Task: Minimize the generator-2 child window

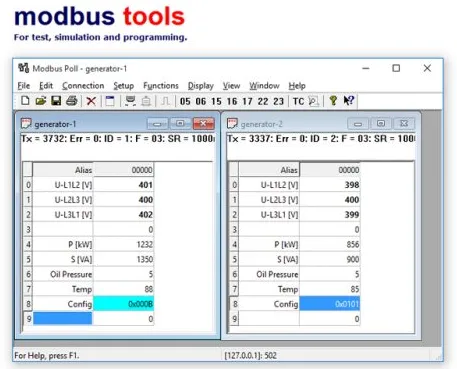Action: pyautogui.click(x=358, y=124)
